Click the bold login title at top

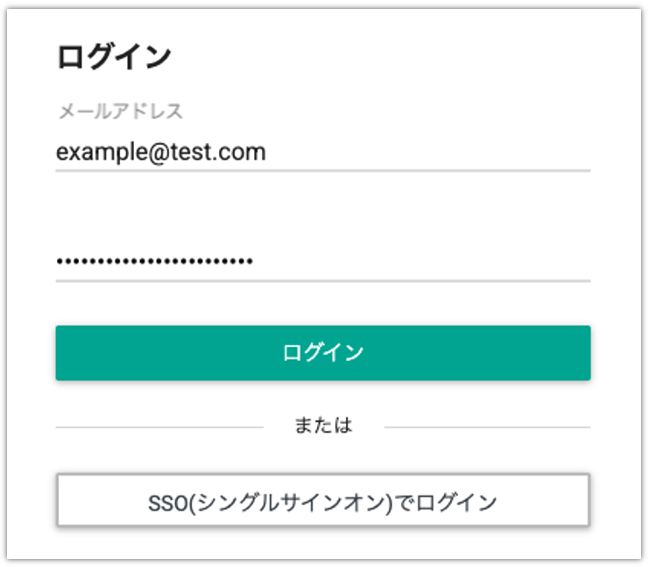pyautogui.click(x=114, y=57)
